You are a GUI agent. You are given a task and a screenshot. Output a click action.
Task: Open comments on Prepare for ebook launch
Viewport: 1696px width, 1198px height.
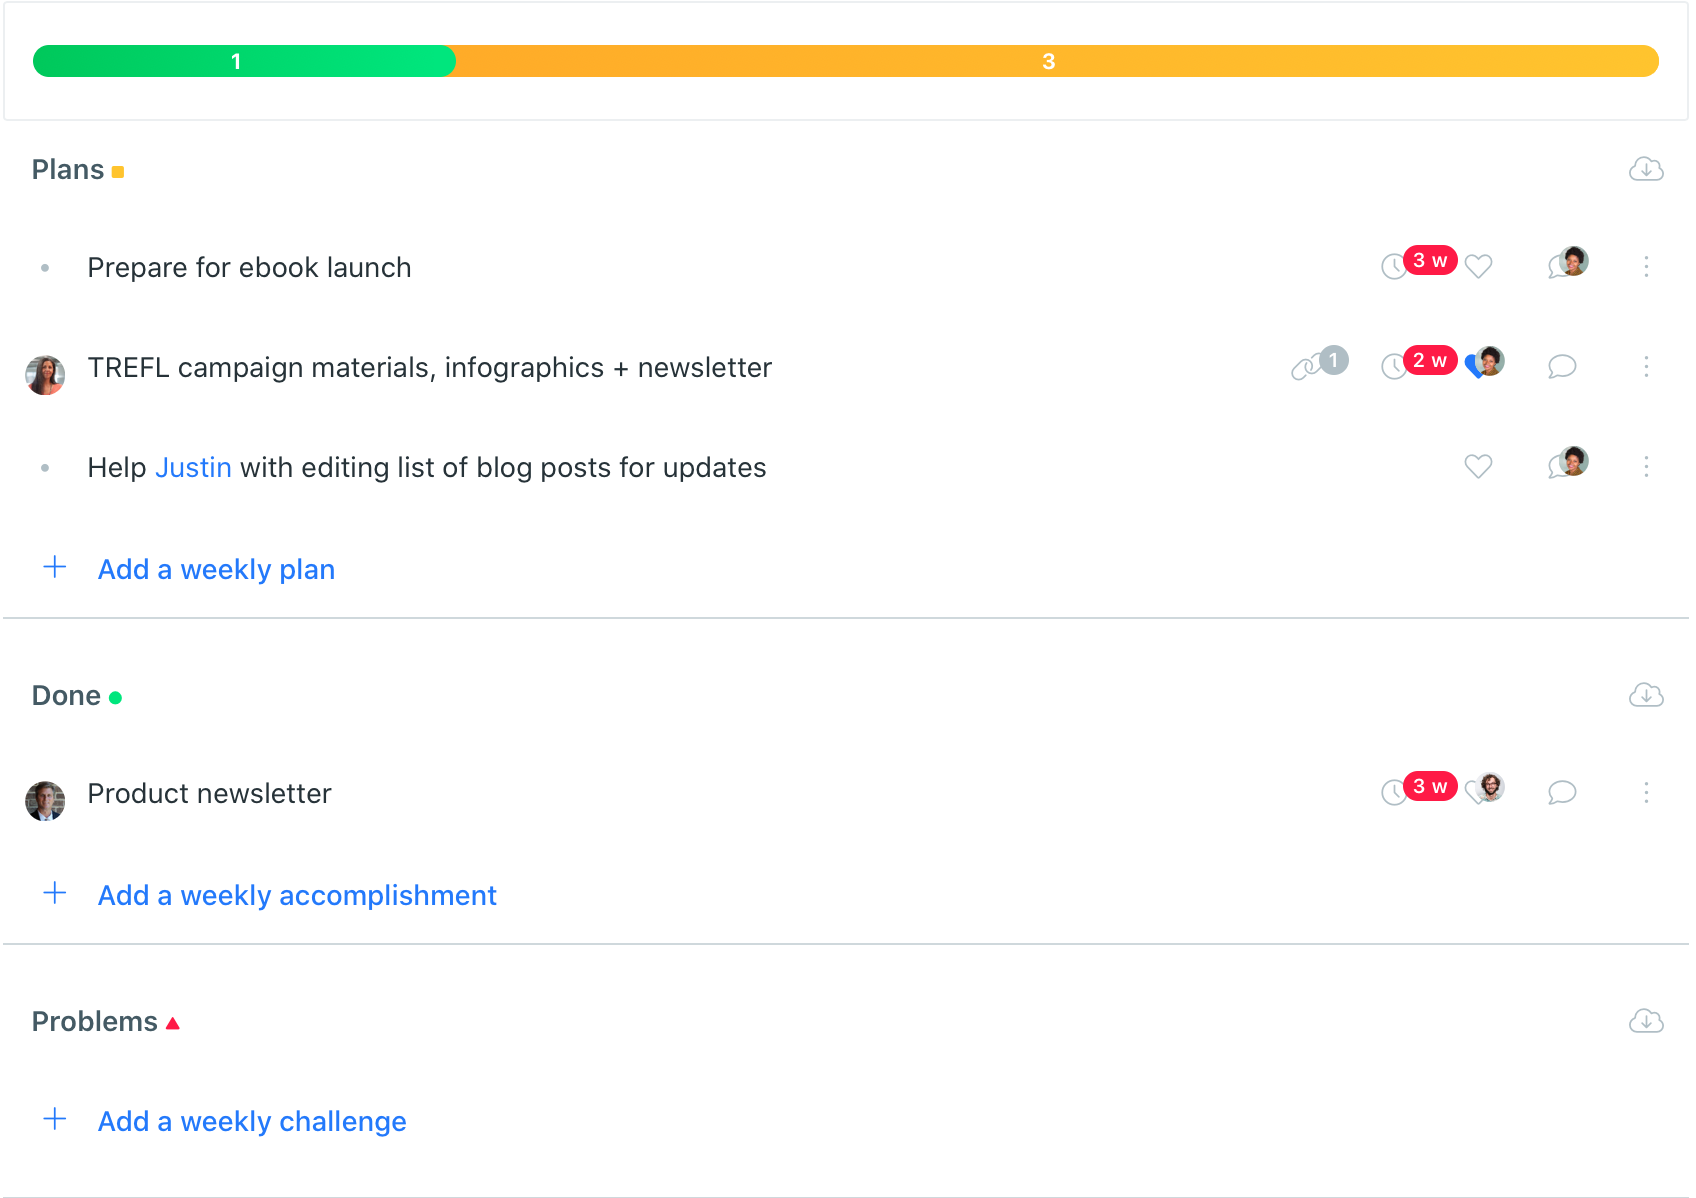(x=1567, y=264)
